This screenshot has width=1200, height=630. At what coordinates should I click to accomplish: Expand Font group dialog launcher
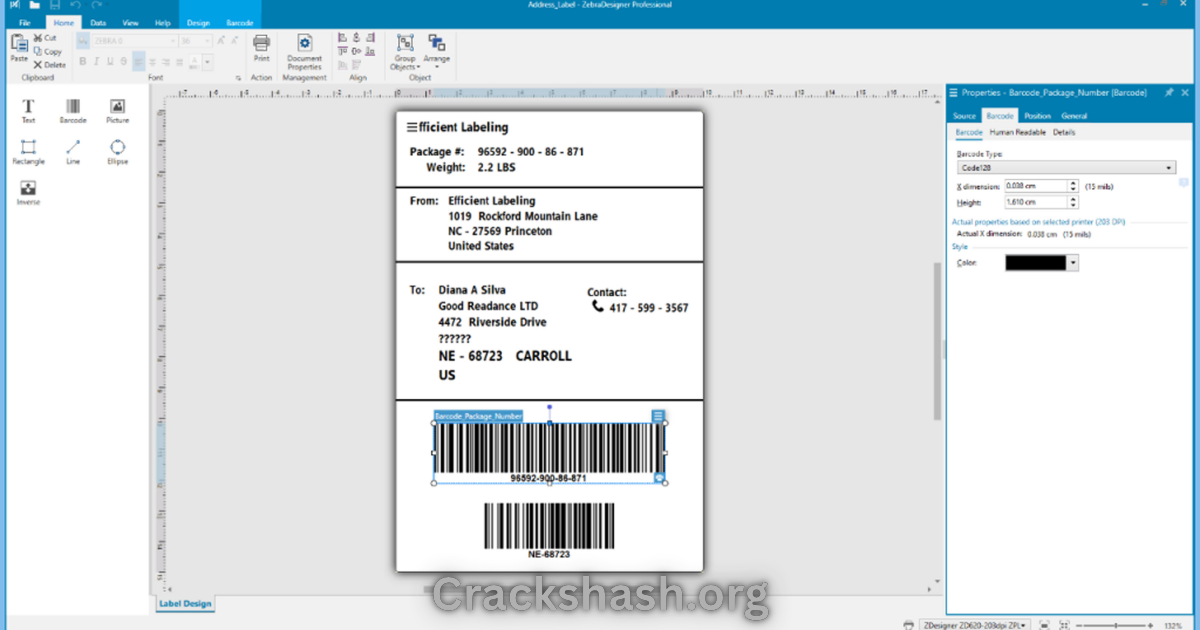click(238, 78)
